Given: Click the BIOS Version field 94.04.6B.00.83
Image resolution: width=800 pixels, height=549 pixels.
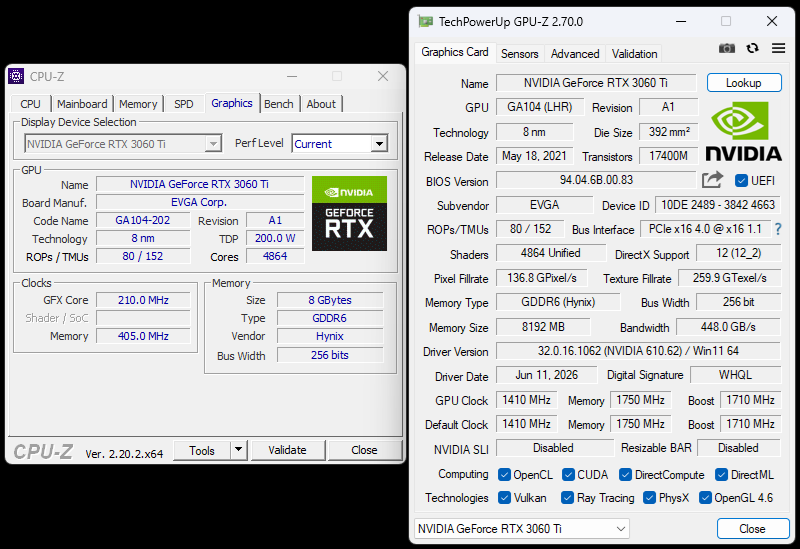Looking at the screenshot, I should tap(596, 180).
